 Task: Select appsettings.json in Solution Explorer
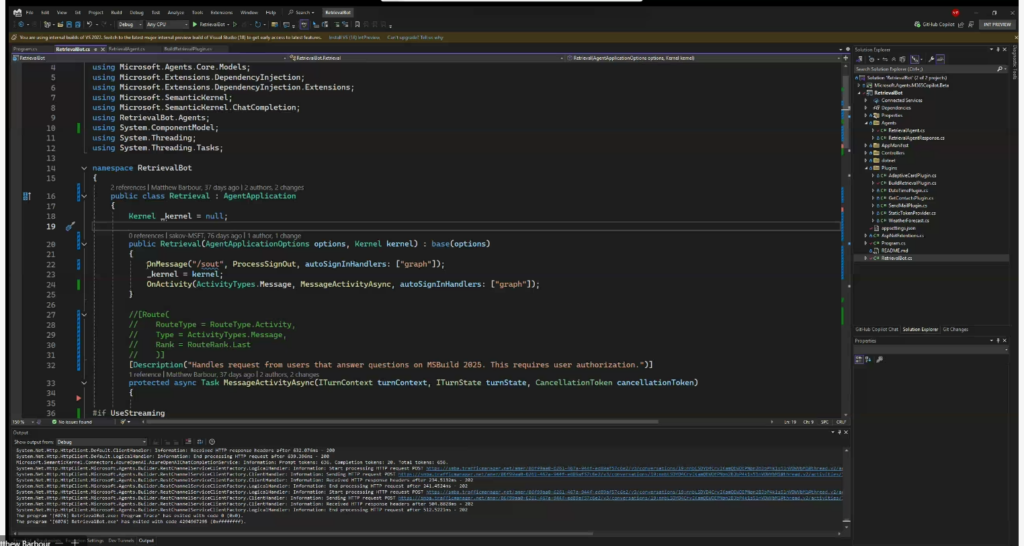click(898, 228)
